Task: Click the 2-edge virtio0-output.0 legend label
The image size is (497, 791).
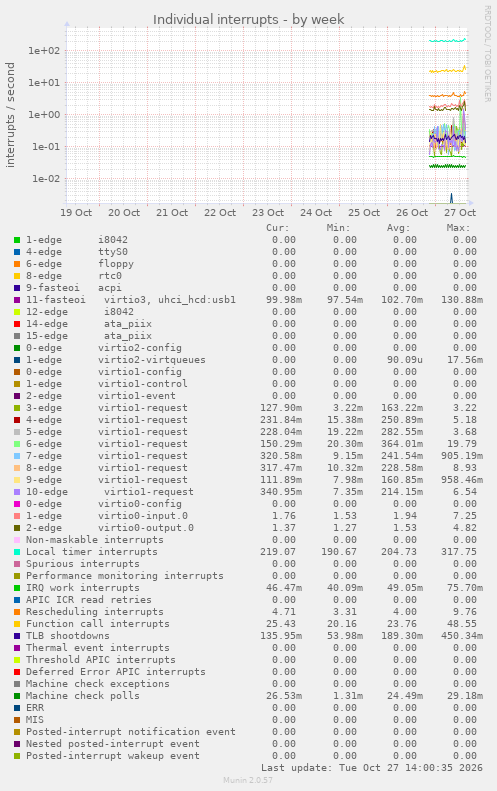Action: (110, 528)
